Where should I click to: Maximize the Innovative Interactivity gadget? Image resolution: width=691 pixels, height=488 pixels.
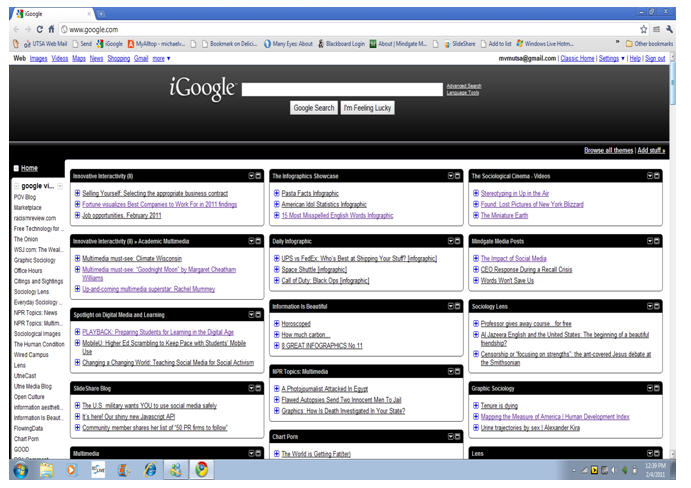[258, 176]
